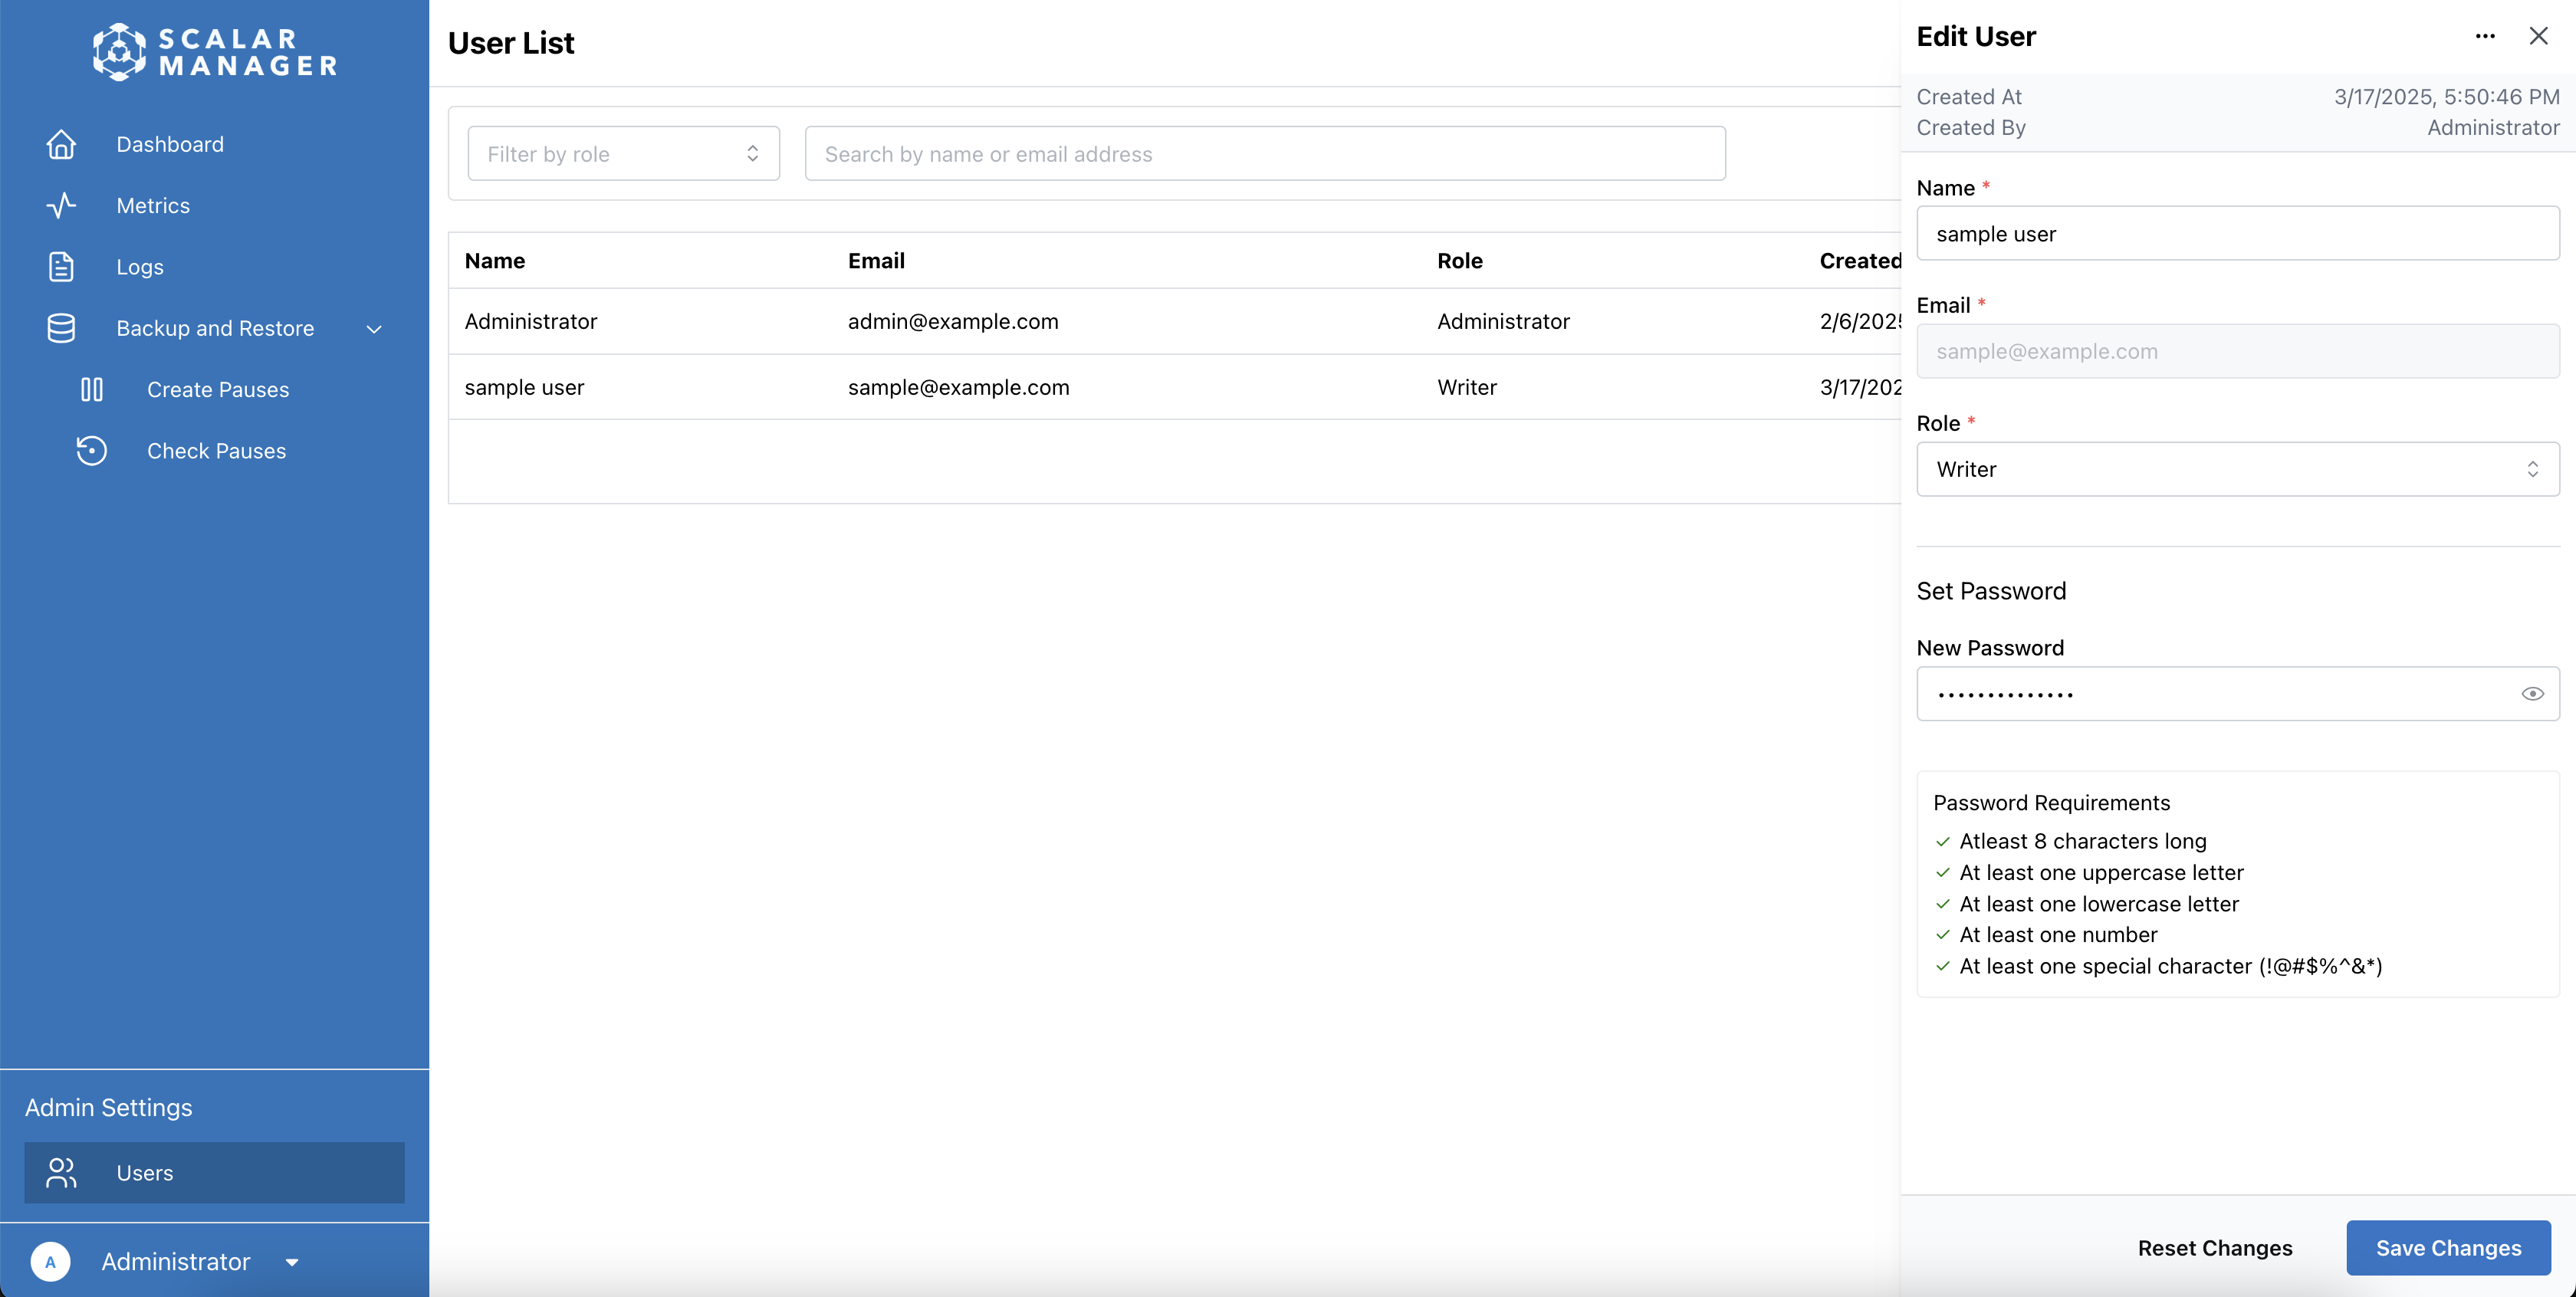Sort the list by the Name column

[496, 260]
